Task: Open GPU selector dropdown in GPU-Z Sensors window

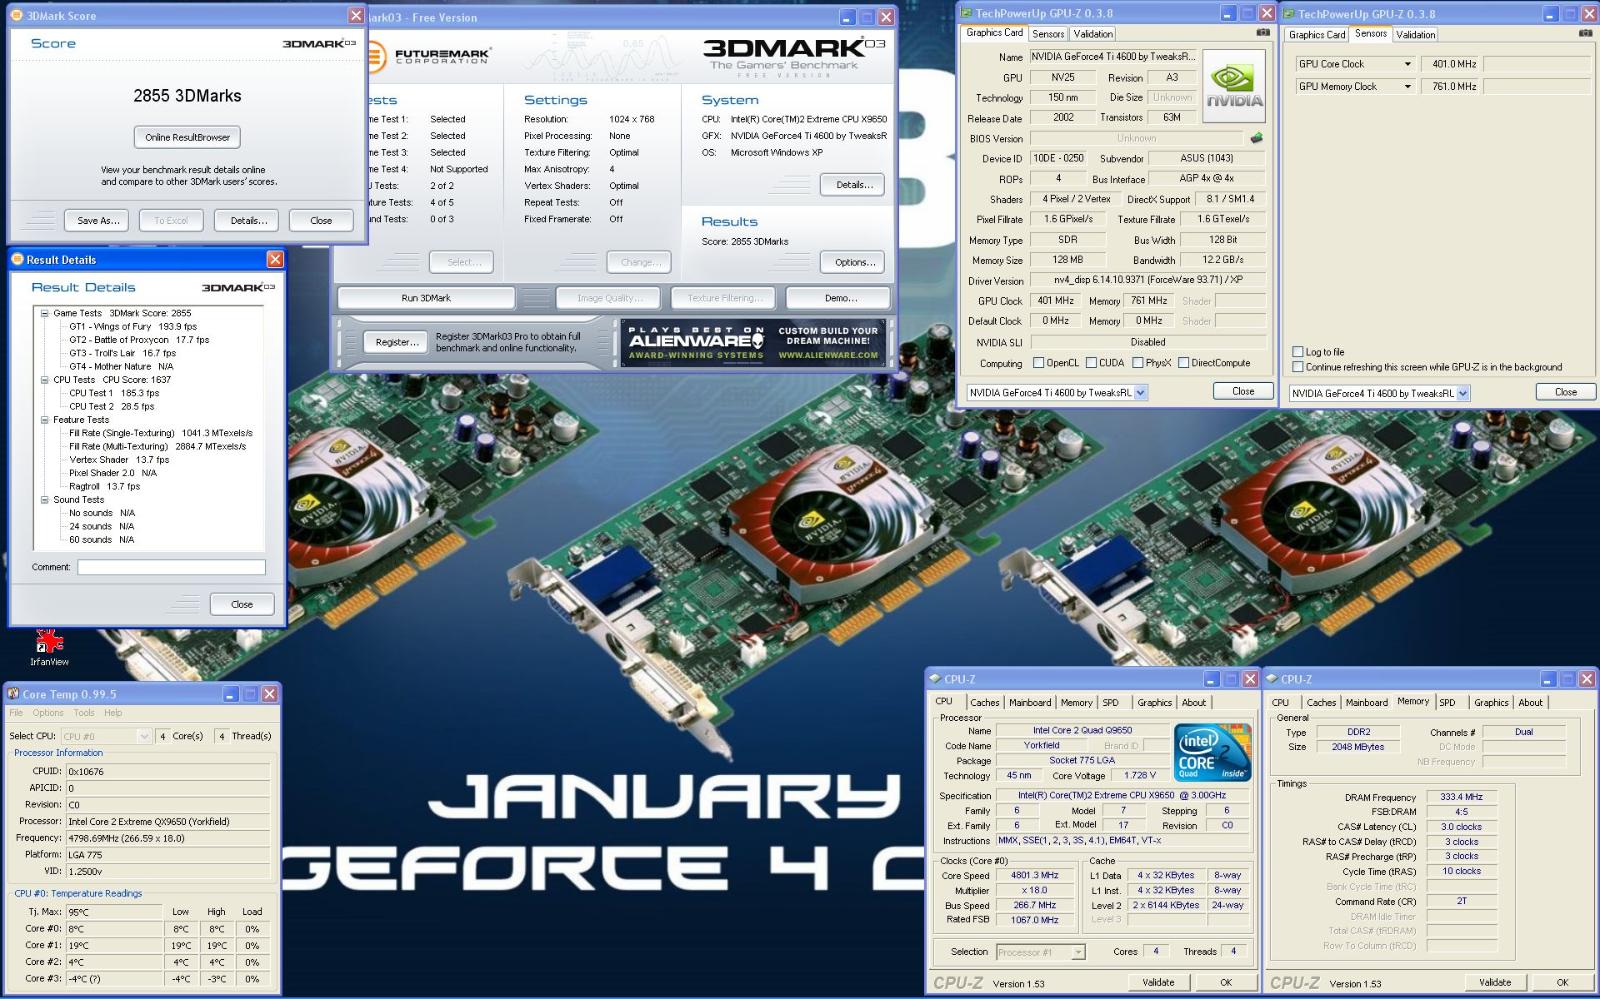Action: tap(1463, 394)
